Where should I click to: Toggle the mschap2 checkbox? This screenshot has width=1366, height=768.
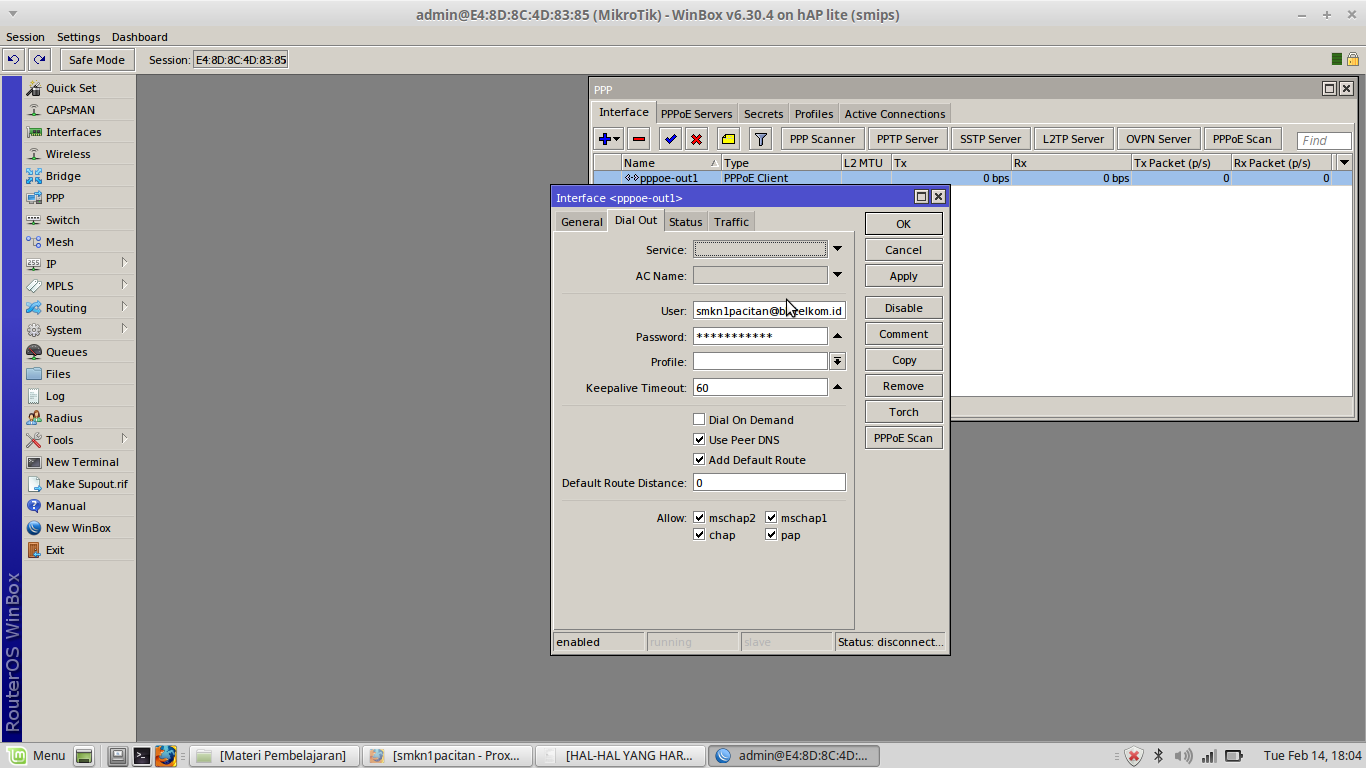699,518
